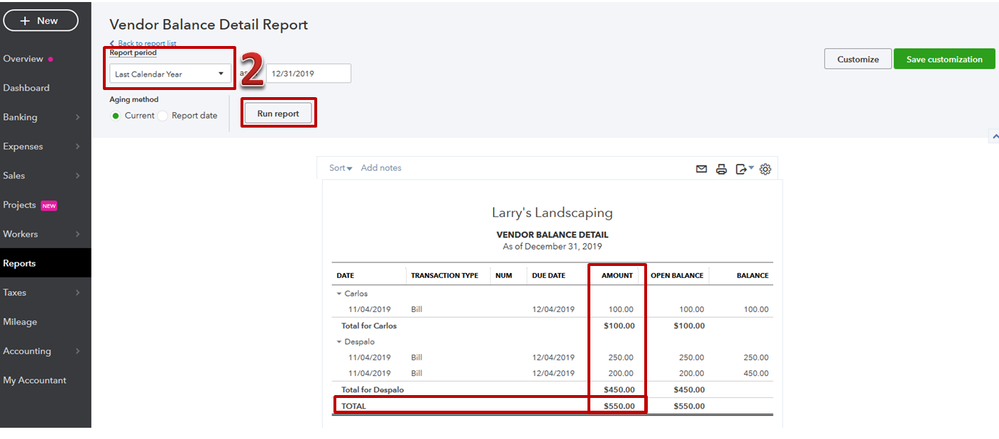Click the collapse header arrow on right edge
The image size is (999, 439).
pyautogui.click(x=994, y=136)
